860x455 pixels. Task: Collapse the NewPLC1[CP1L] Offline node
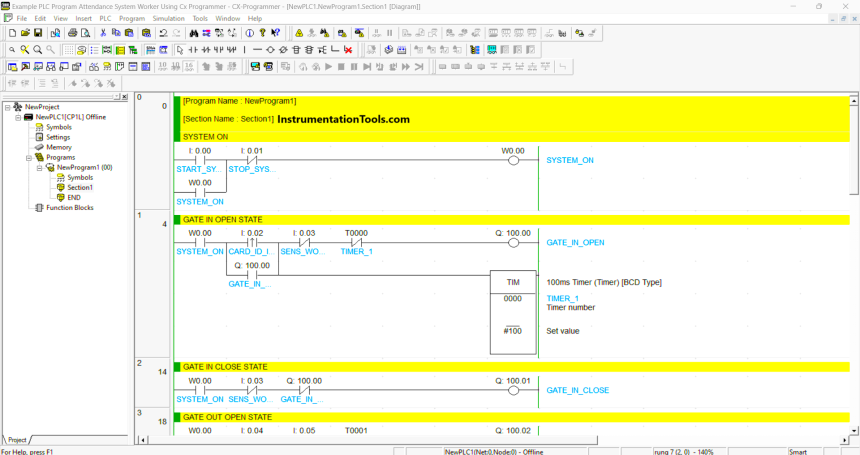[18, 117]
